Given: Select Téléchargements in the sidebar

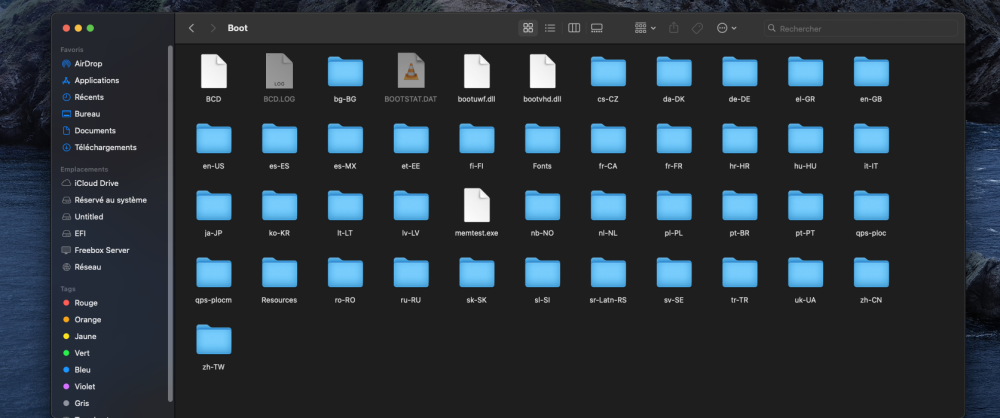Looking at the screenshot, I should coord(105,147).
